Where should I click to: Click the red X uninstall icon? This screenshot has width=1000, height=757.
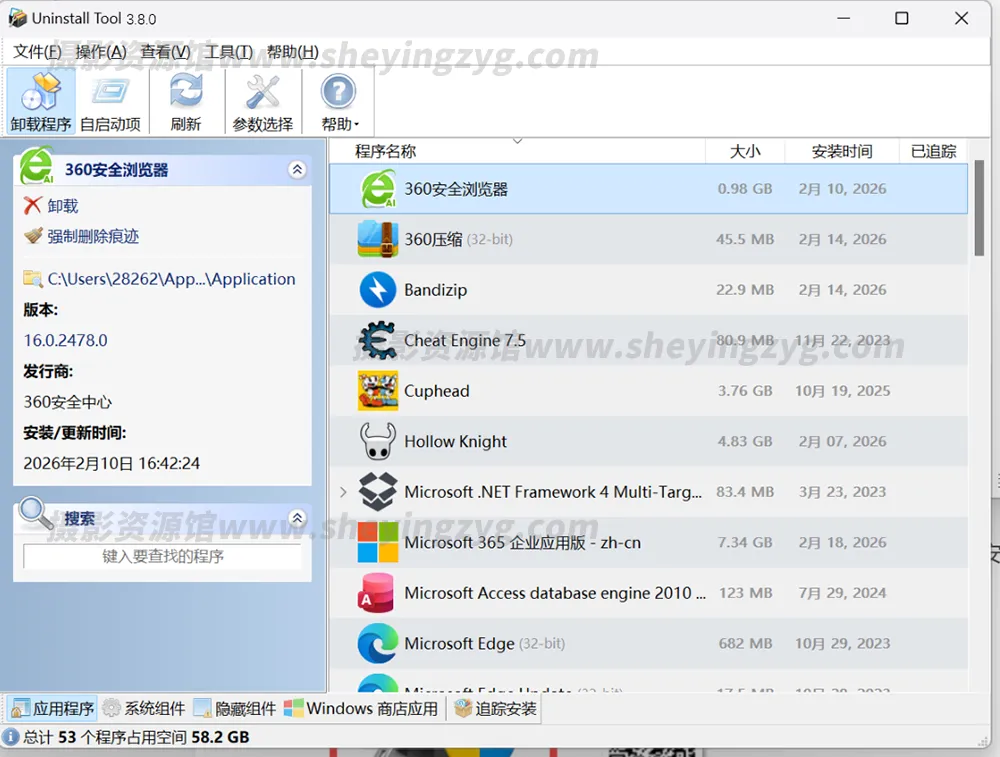coord(33,205)
